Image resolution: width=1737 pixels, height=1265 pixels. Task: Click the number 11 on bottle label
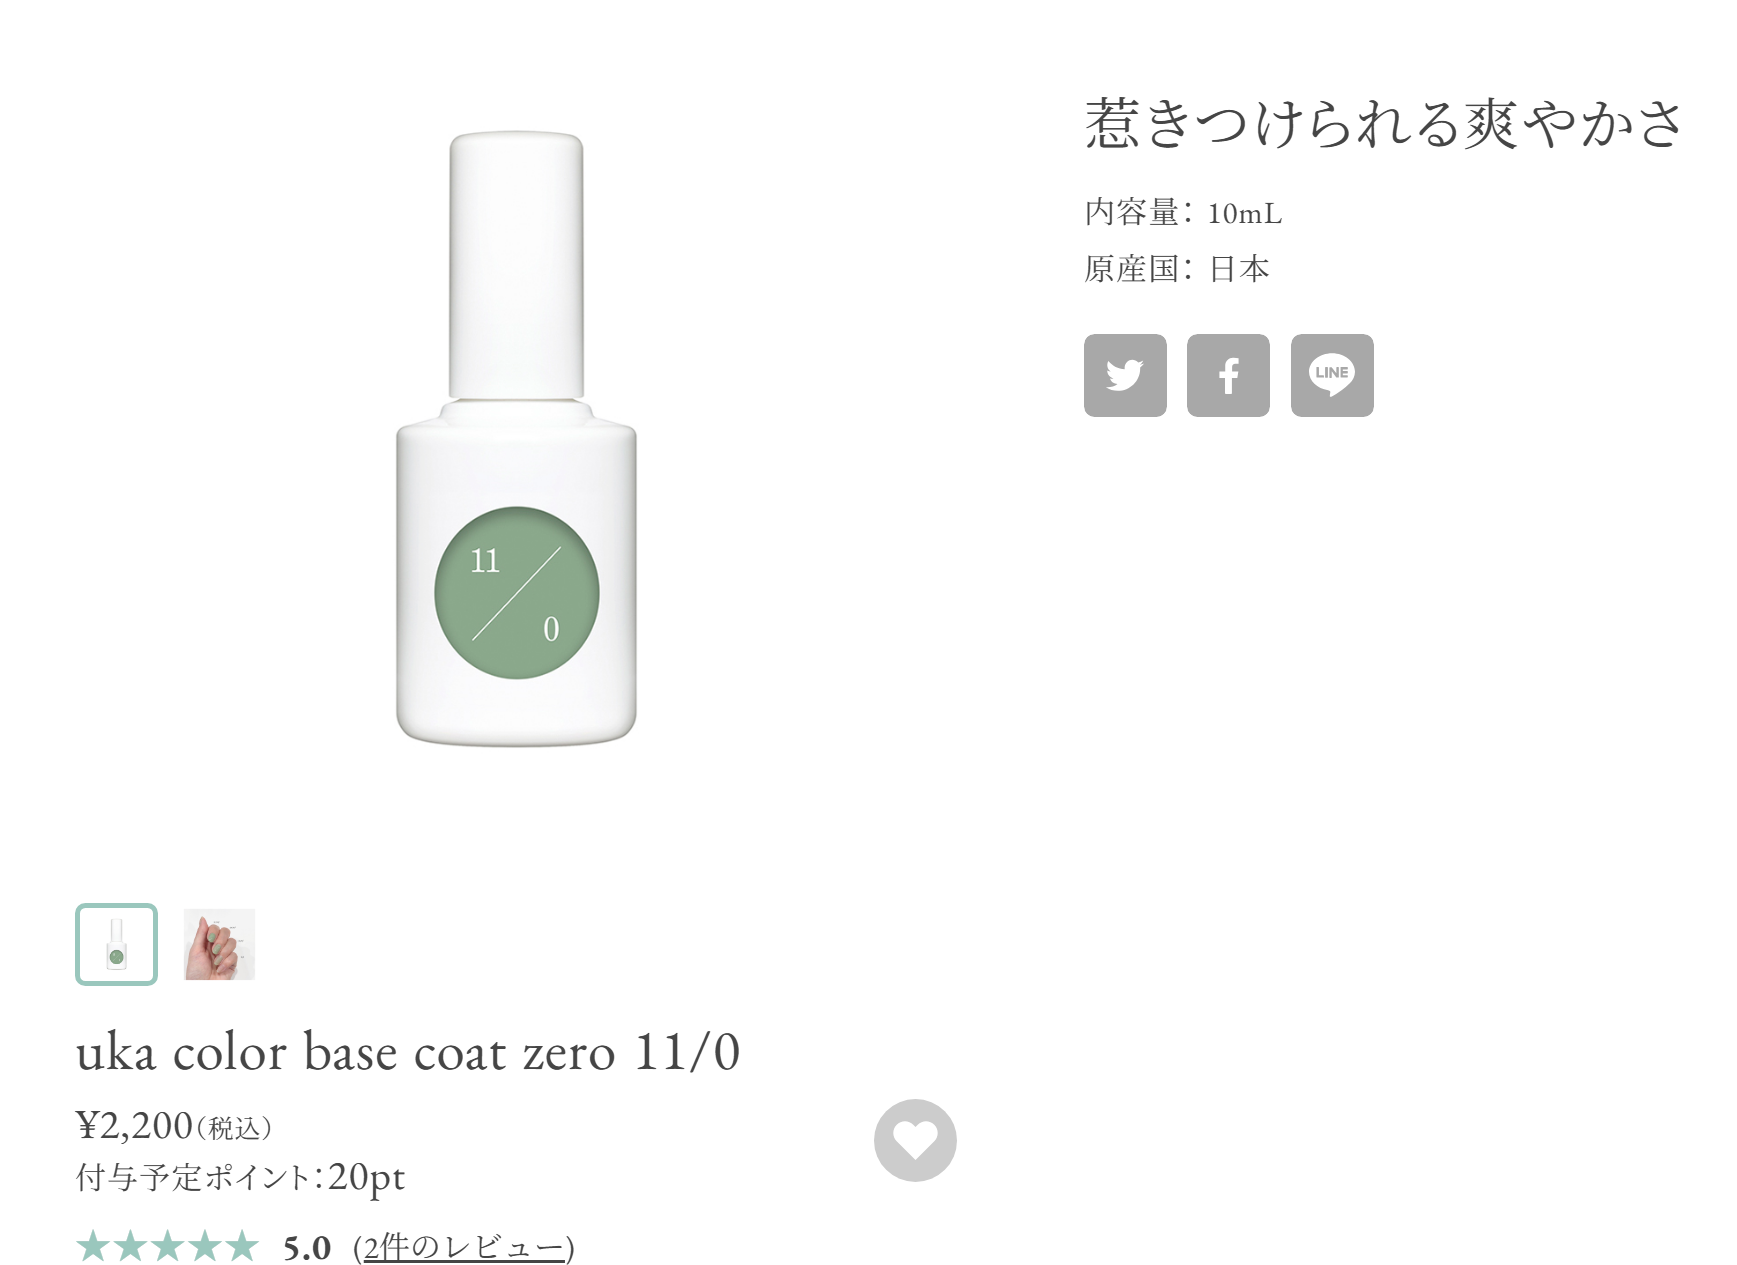click(x=485, y=561)
